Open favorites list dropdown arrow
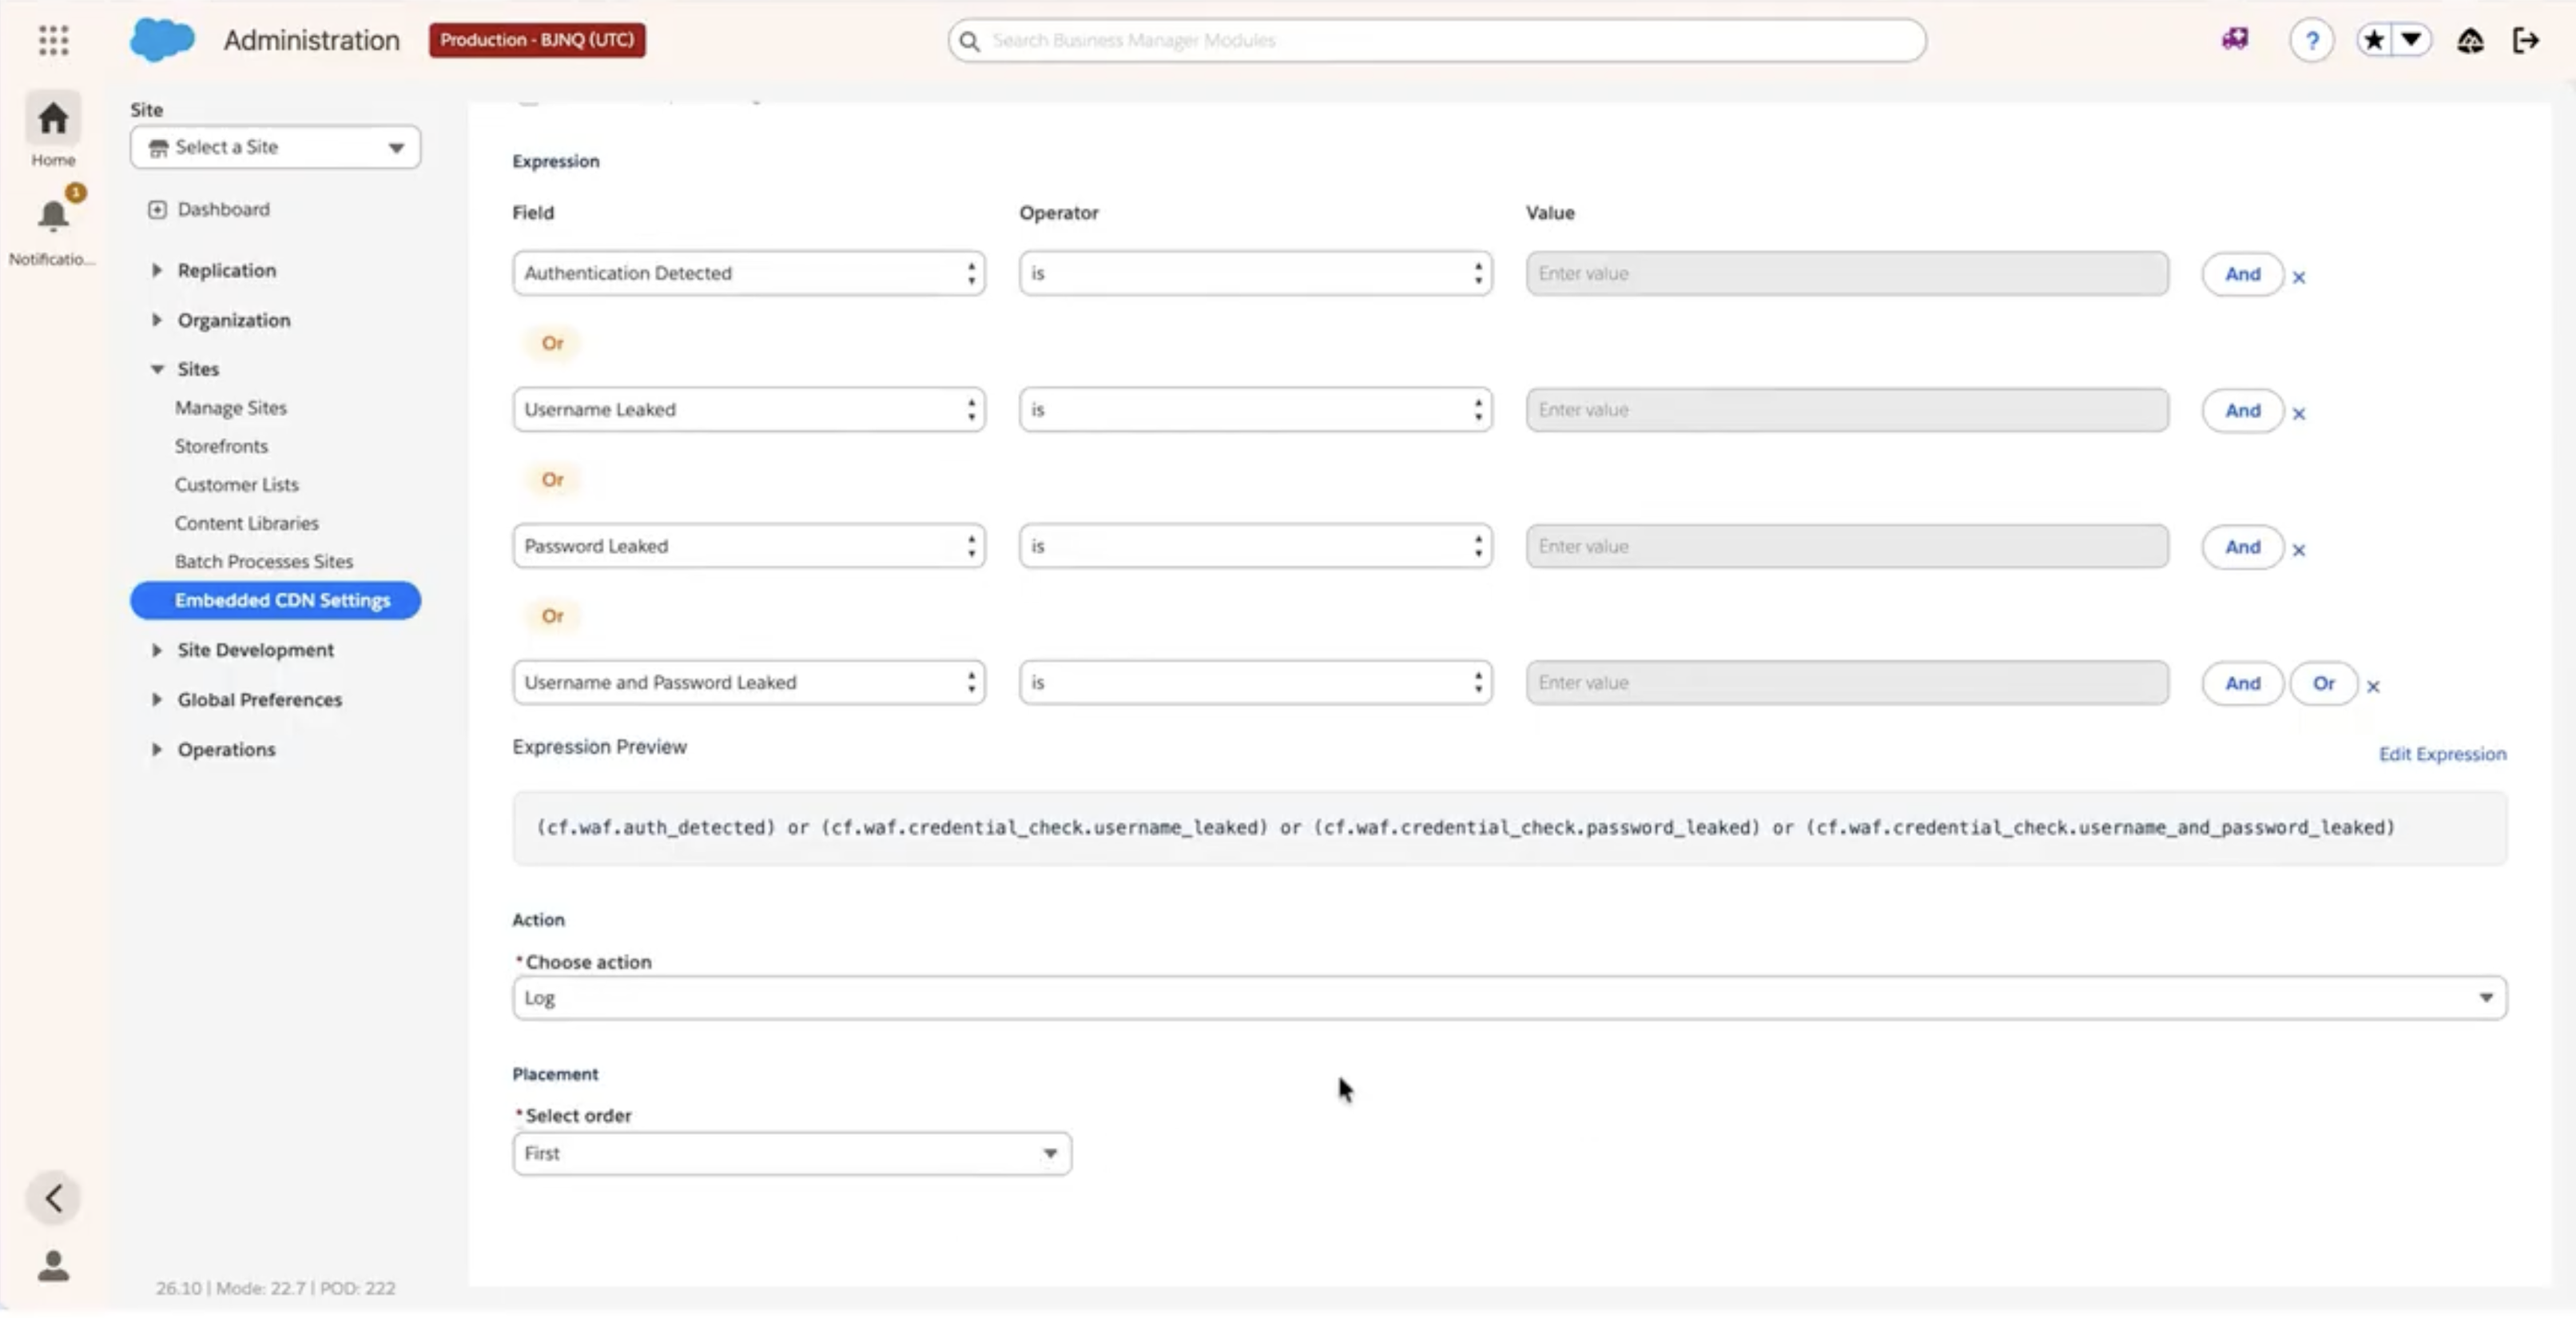This screenshot has height=1318, width=2576. tap(2412, 41)
